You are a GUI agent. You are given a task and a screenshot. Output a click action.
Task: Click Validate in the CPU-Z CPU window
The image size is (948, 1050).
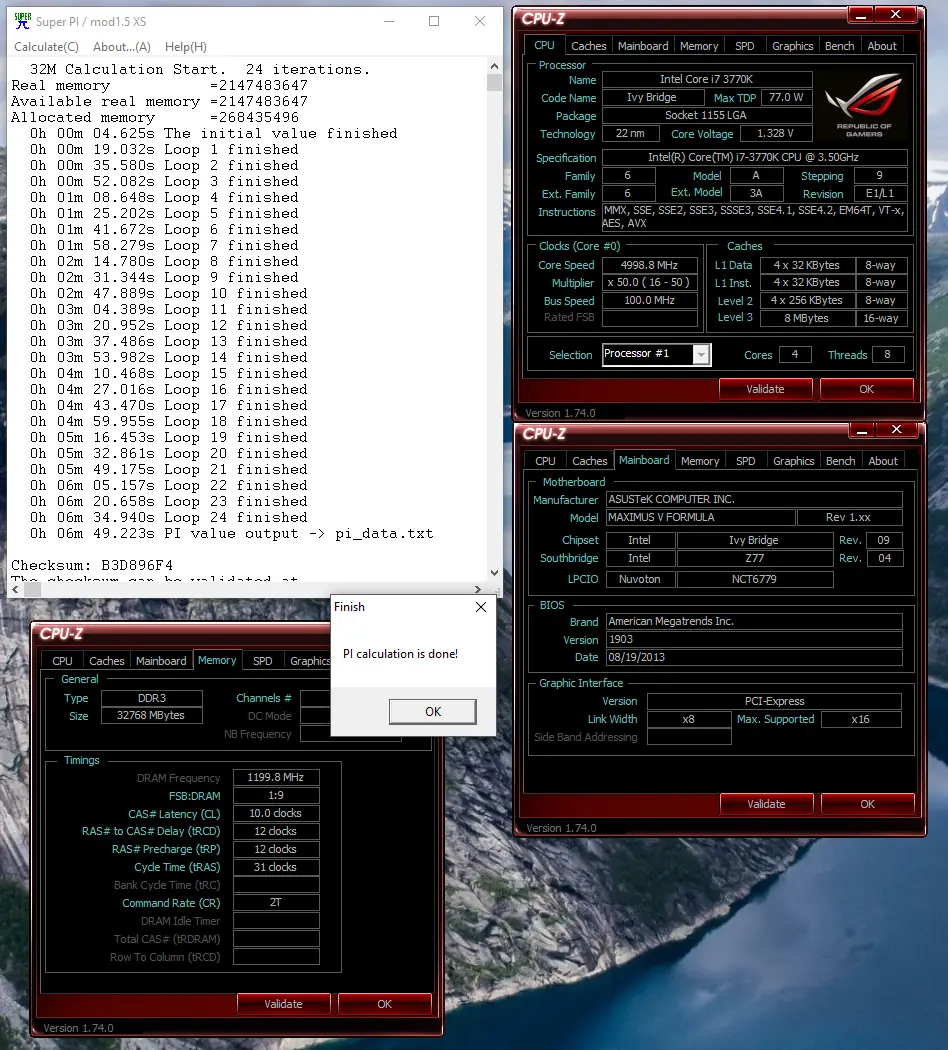(765, 389)
